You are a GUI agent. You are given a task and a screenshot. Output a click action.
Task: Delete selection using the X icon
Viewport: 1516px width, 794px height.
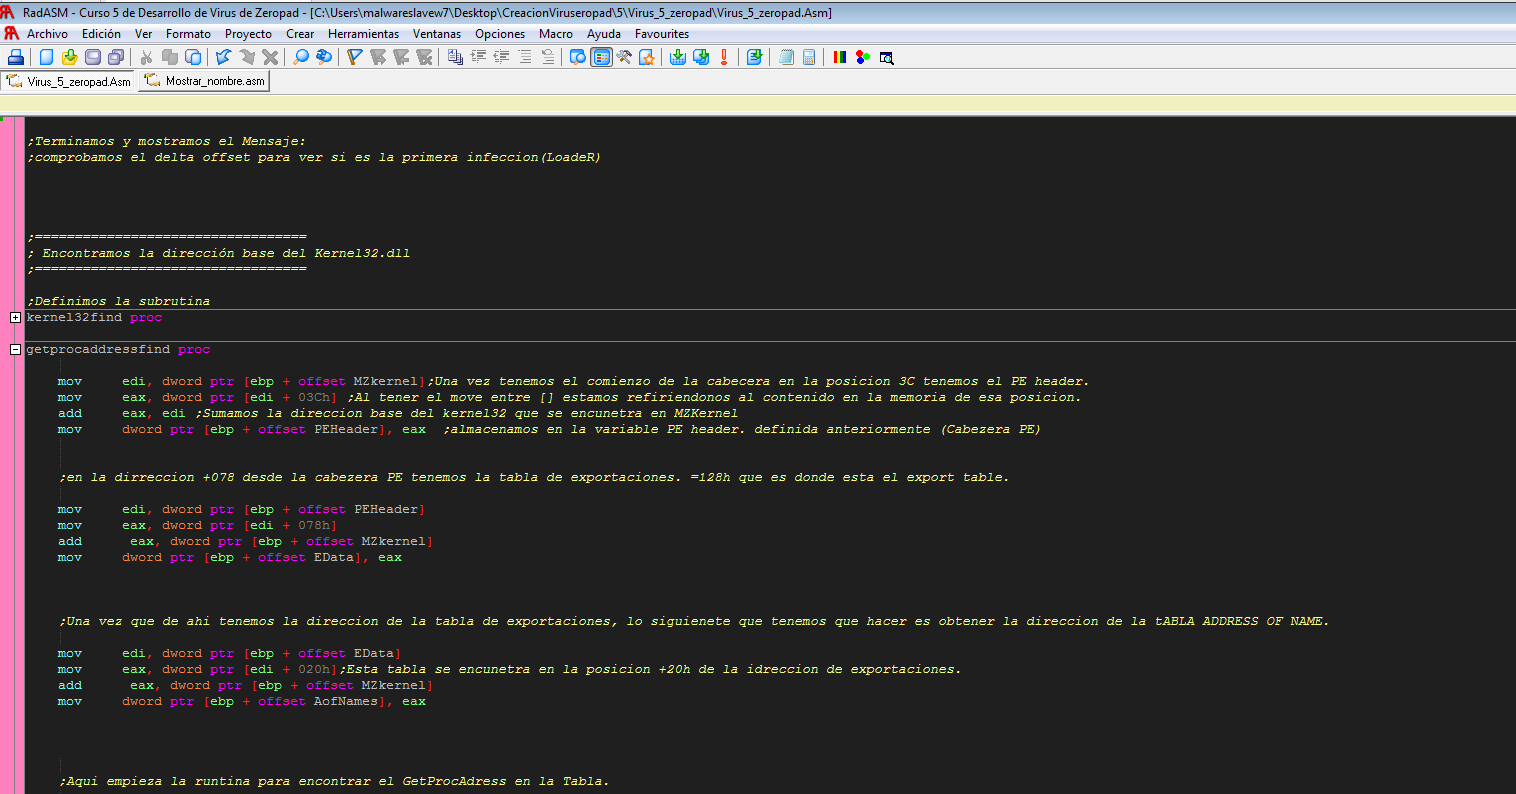click(x=270, y=57)
